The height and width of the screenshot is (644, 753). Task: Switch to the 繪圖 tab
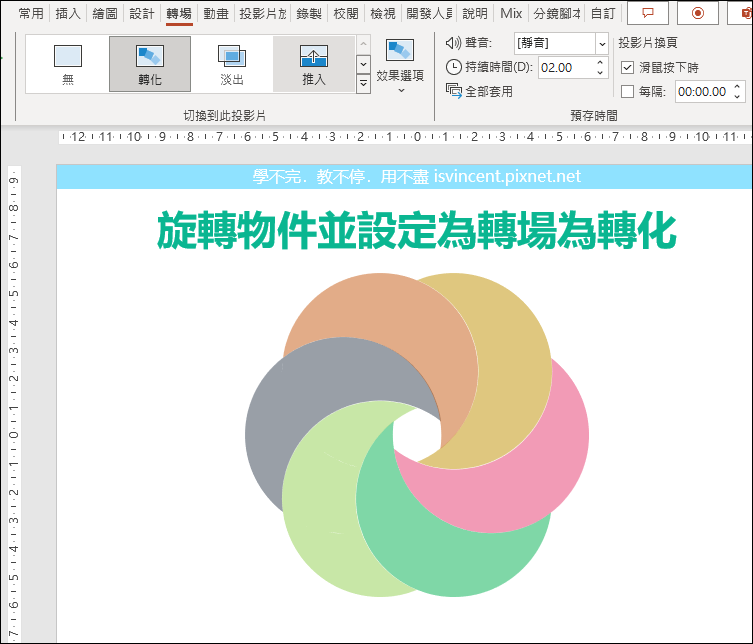tap(105, 13)
